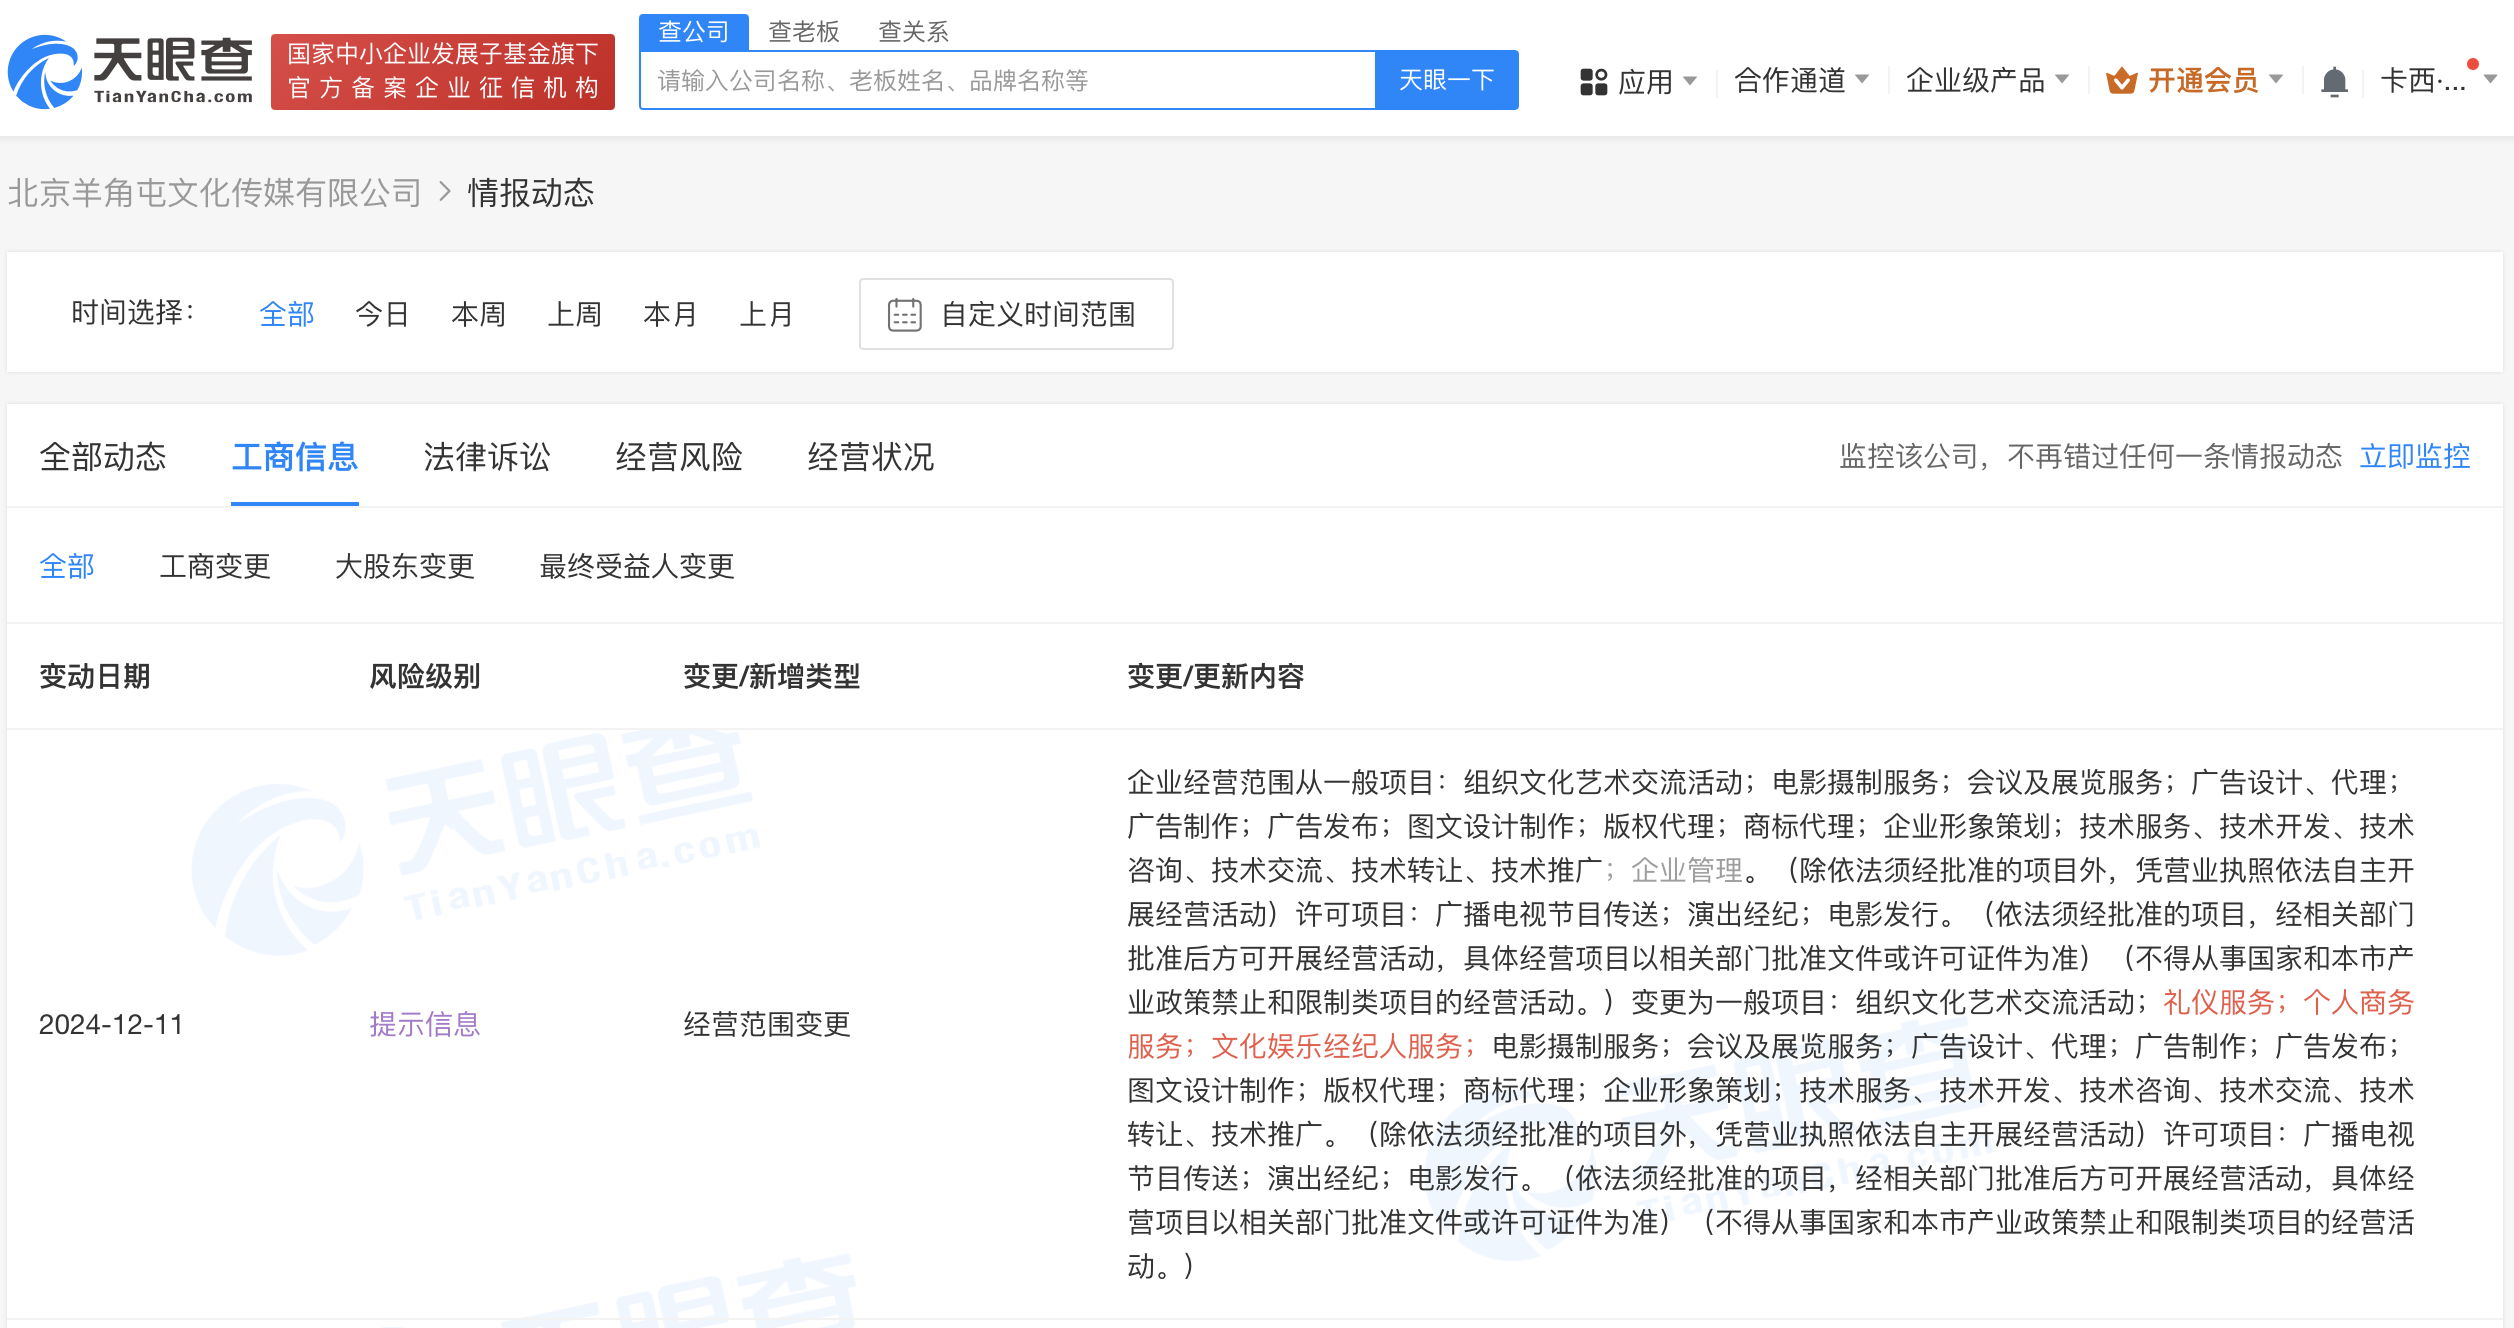Switch to the 查老板 search tab
Viewport: 2514px width, 1328px height.
803,31
